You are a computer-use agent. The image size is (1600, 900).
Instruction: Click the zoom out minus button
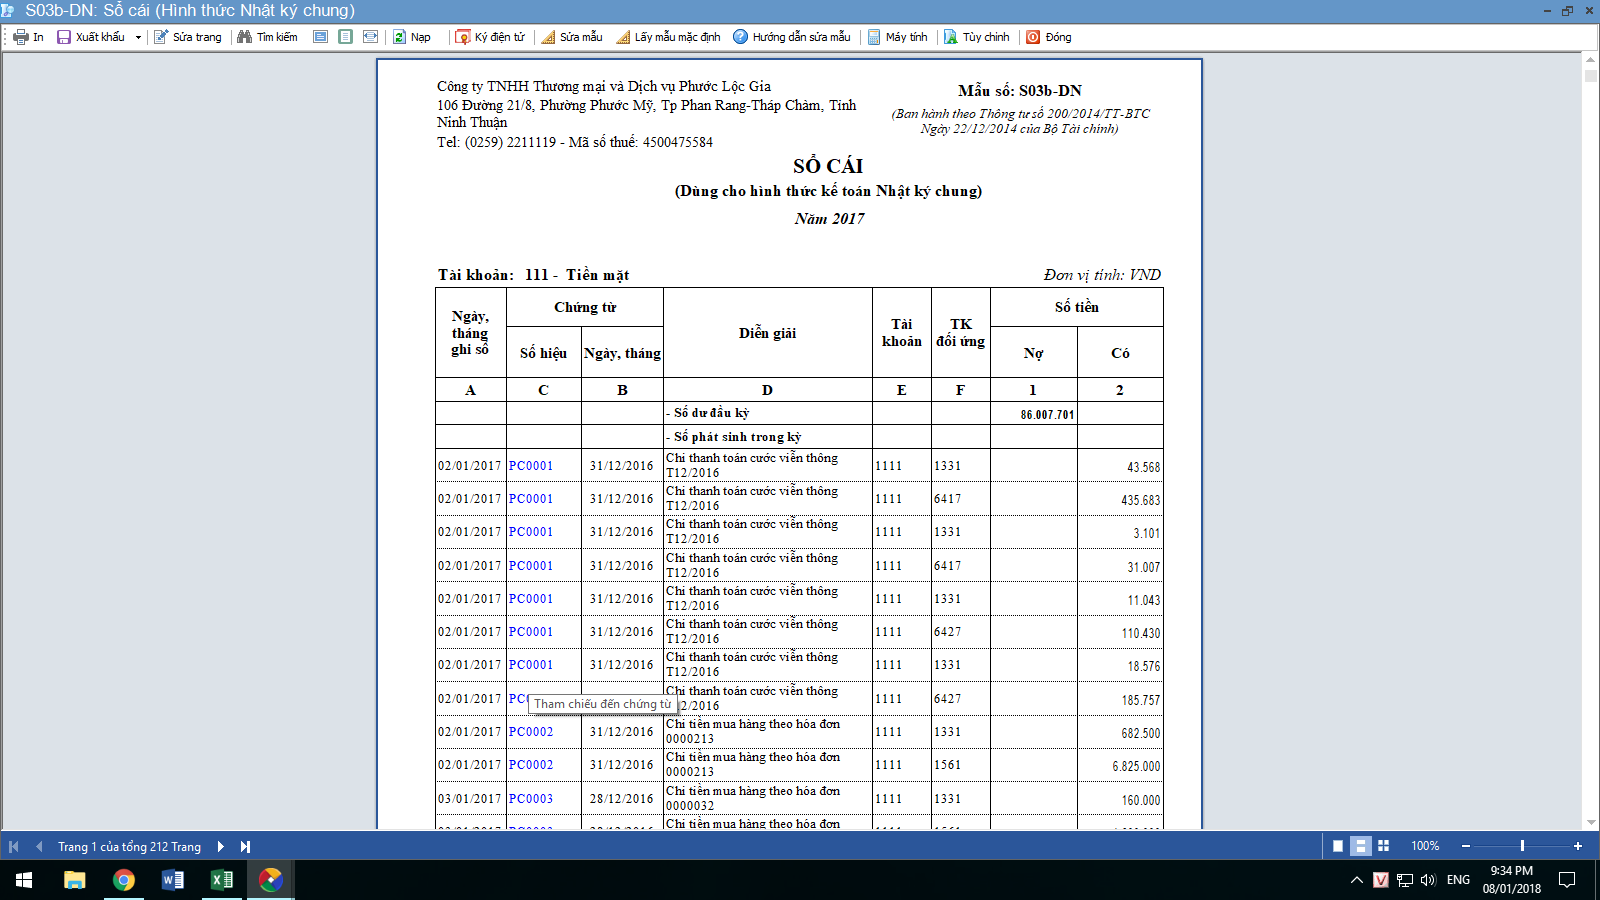tap(1466, 846)
